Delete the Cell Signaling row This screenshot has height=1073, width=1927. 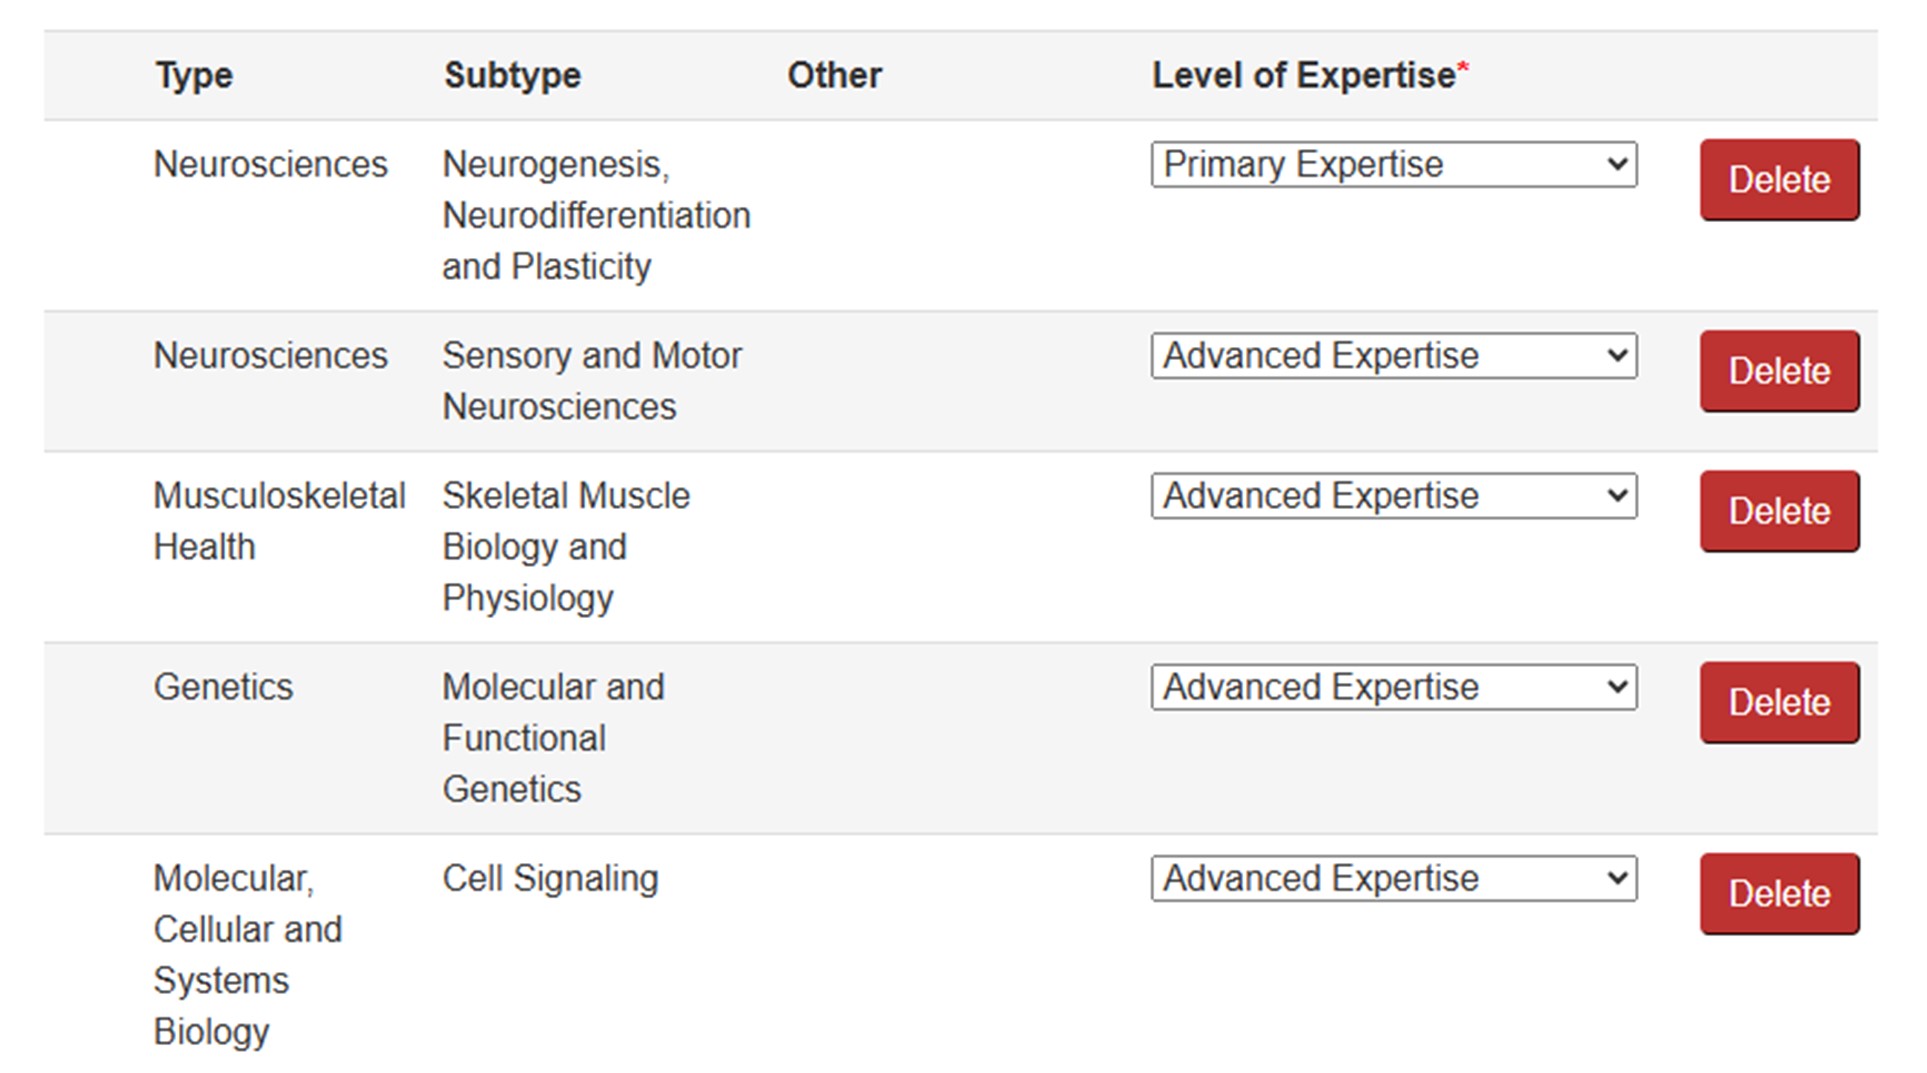point(1778,893)
